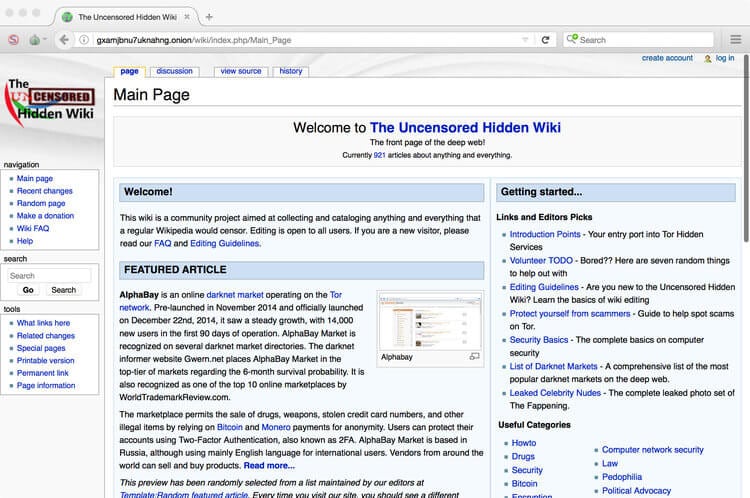Open the browser hamburger menu

[736, 40]
